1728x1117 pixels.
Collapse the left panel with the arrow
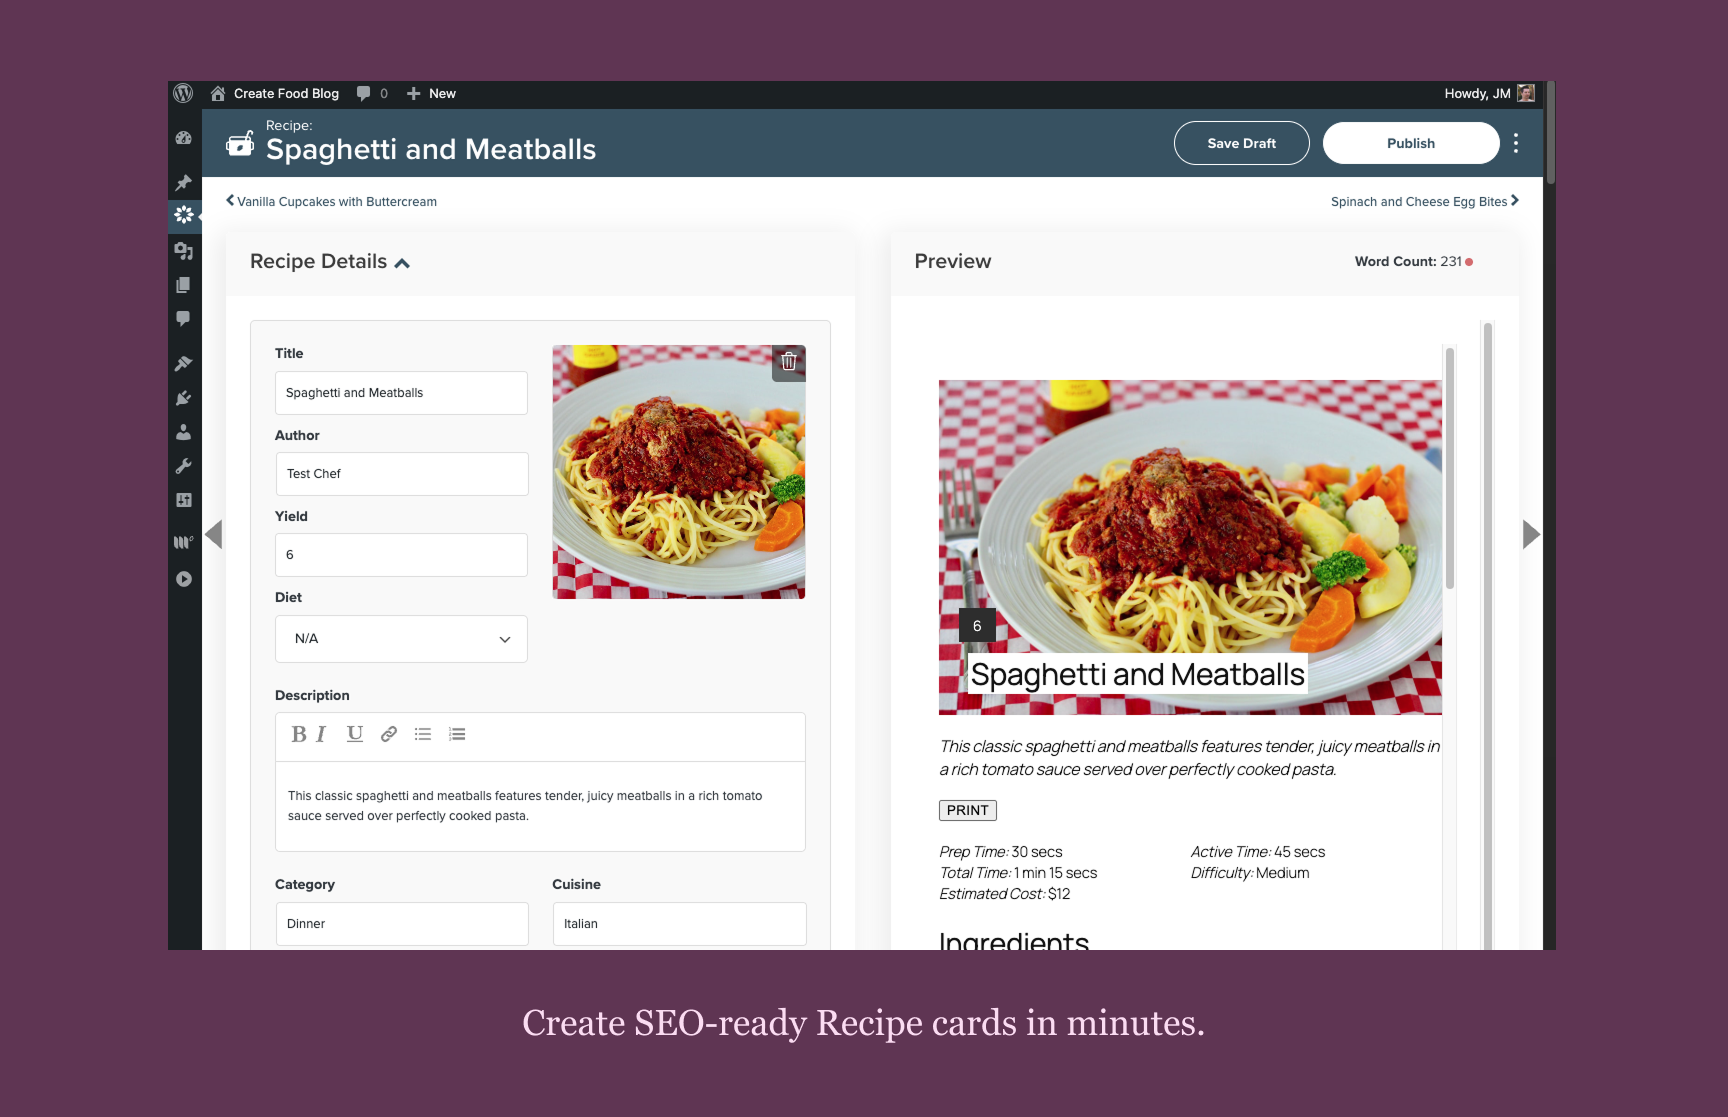click(x=213, y=534)
